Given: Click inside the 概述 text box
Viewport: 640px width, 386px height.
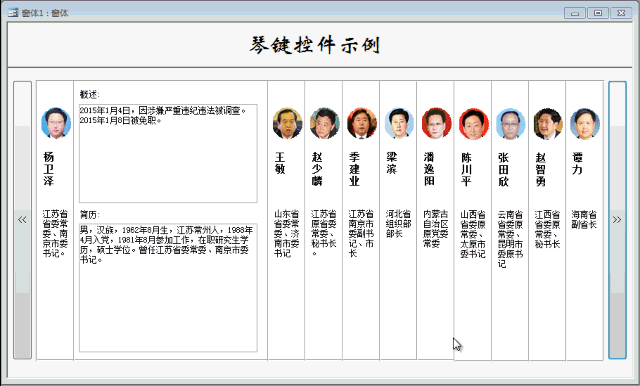Looking at the screenshot, I should [168, 153].
